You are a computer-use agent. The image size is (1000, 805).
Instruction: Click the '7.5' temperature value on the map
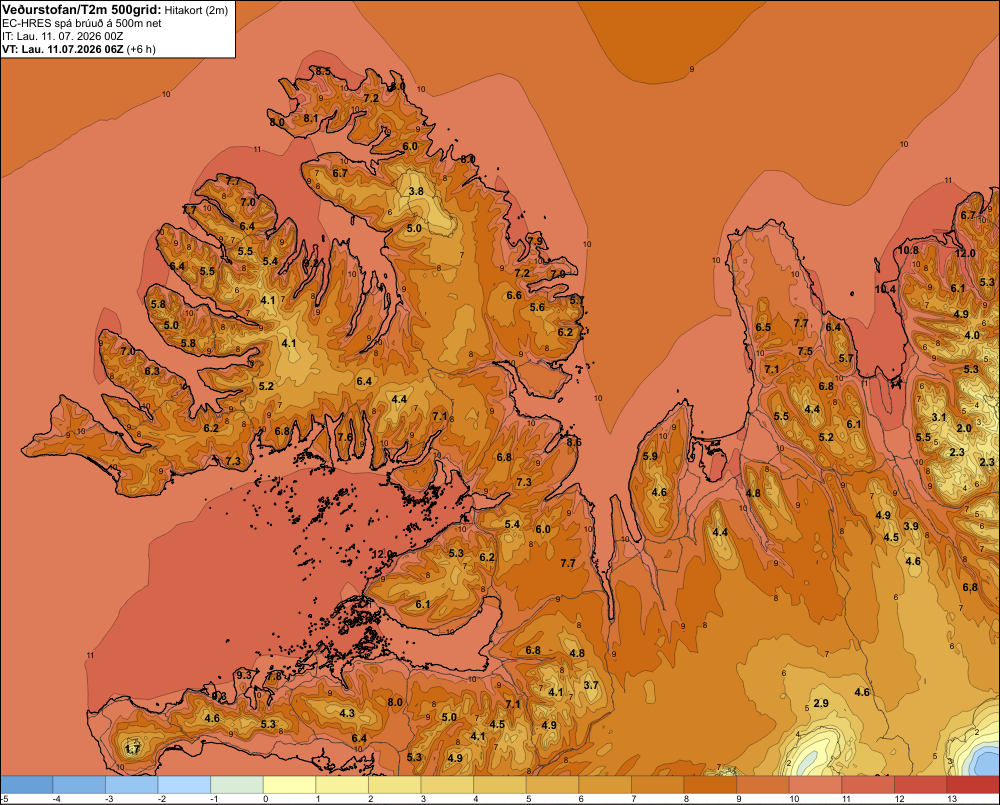point(805,351)
